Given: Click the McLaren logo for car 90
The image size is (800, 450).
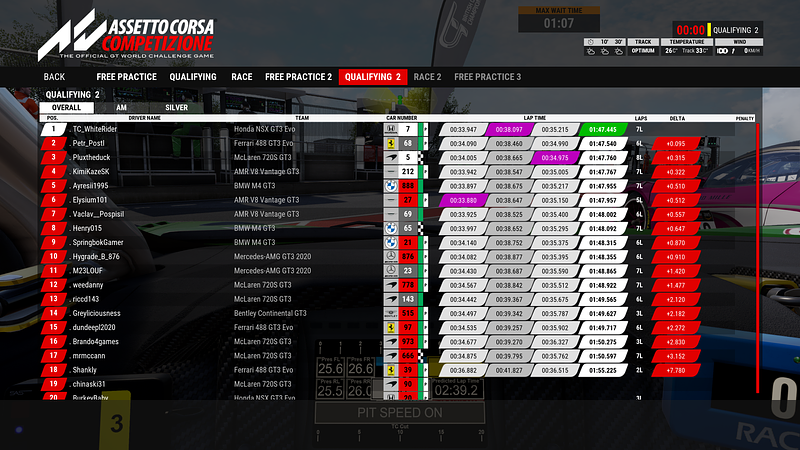Looking at the screenshot, I should [x=390, y=384].
